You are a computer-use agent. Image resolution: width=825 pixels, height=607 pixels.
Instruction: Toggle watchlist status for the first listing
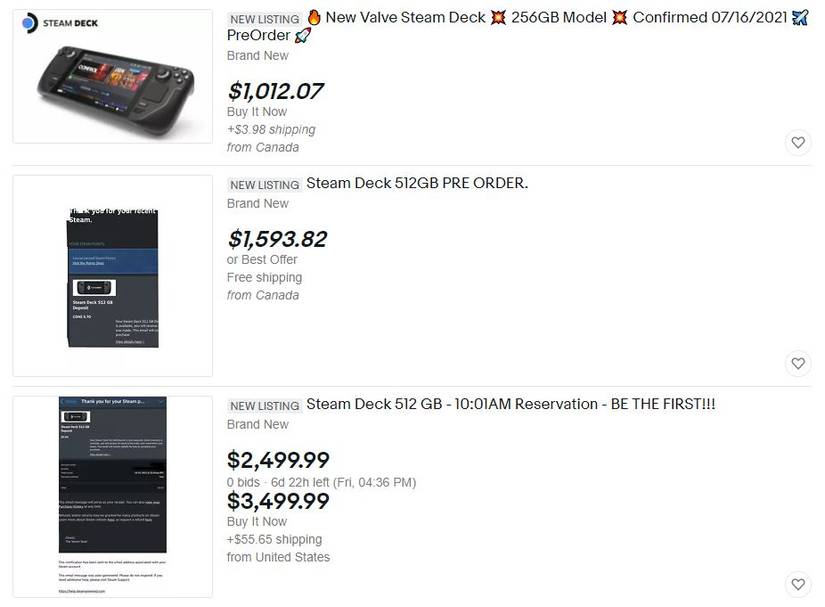(x=798, y=142)
